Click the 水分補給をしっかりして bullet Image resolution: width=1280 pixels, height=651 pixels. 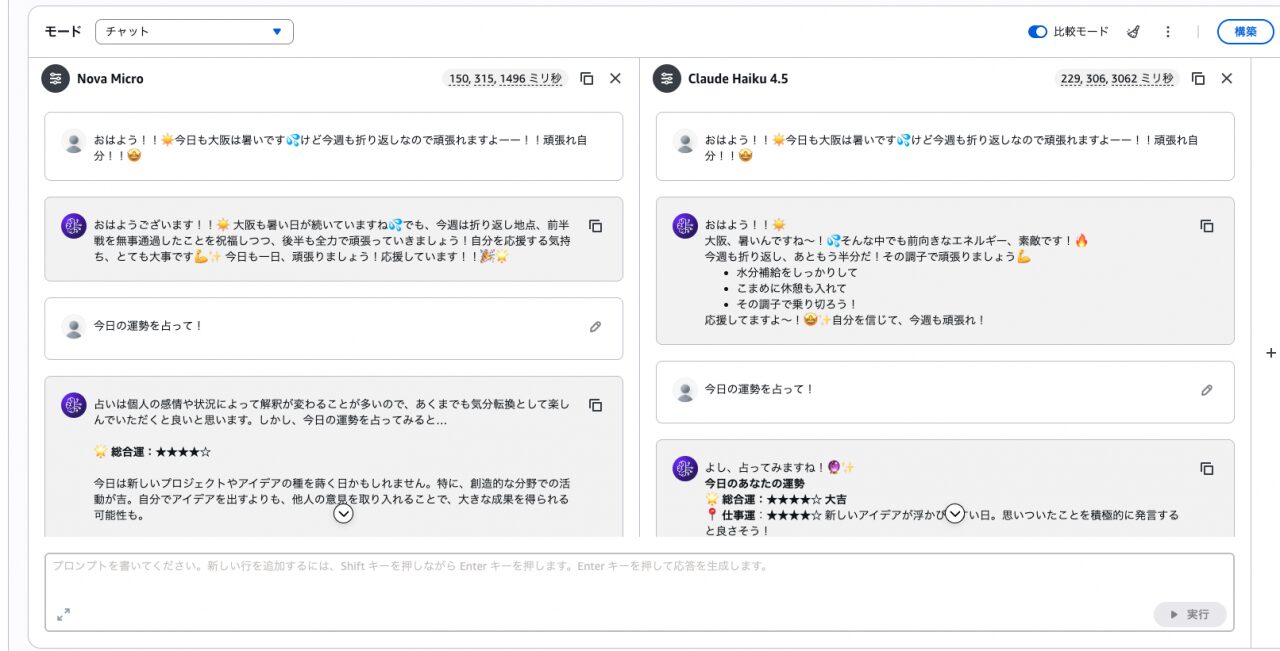pos(797,272)
